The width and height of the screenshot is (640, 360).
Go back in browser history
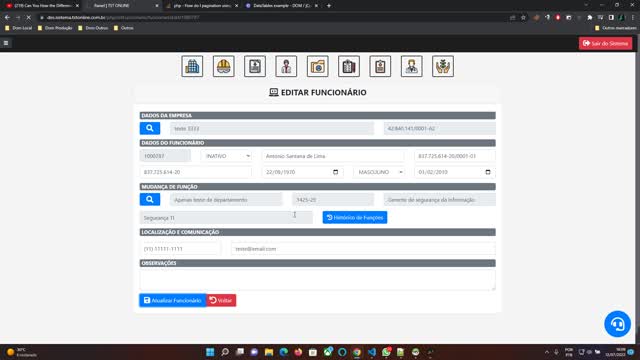pos(7,18)
